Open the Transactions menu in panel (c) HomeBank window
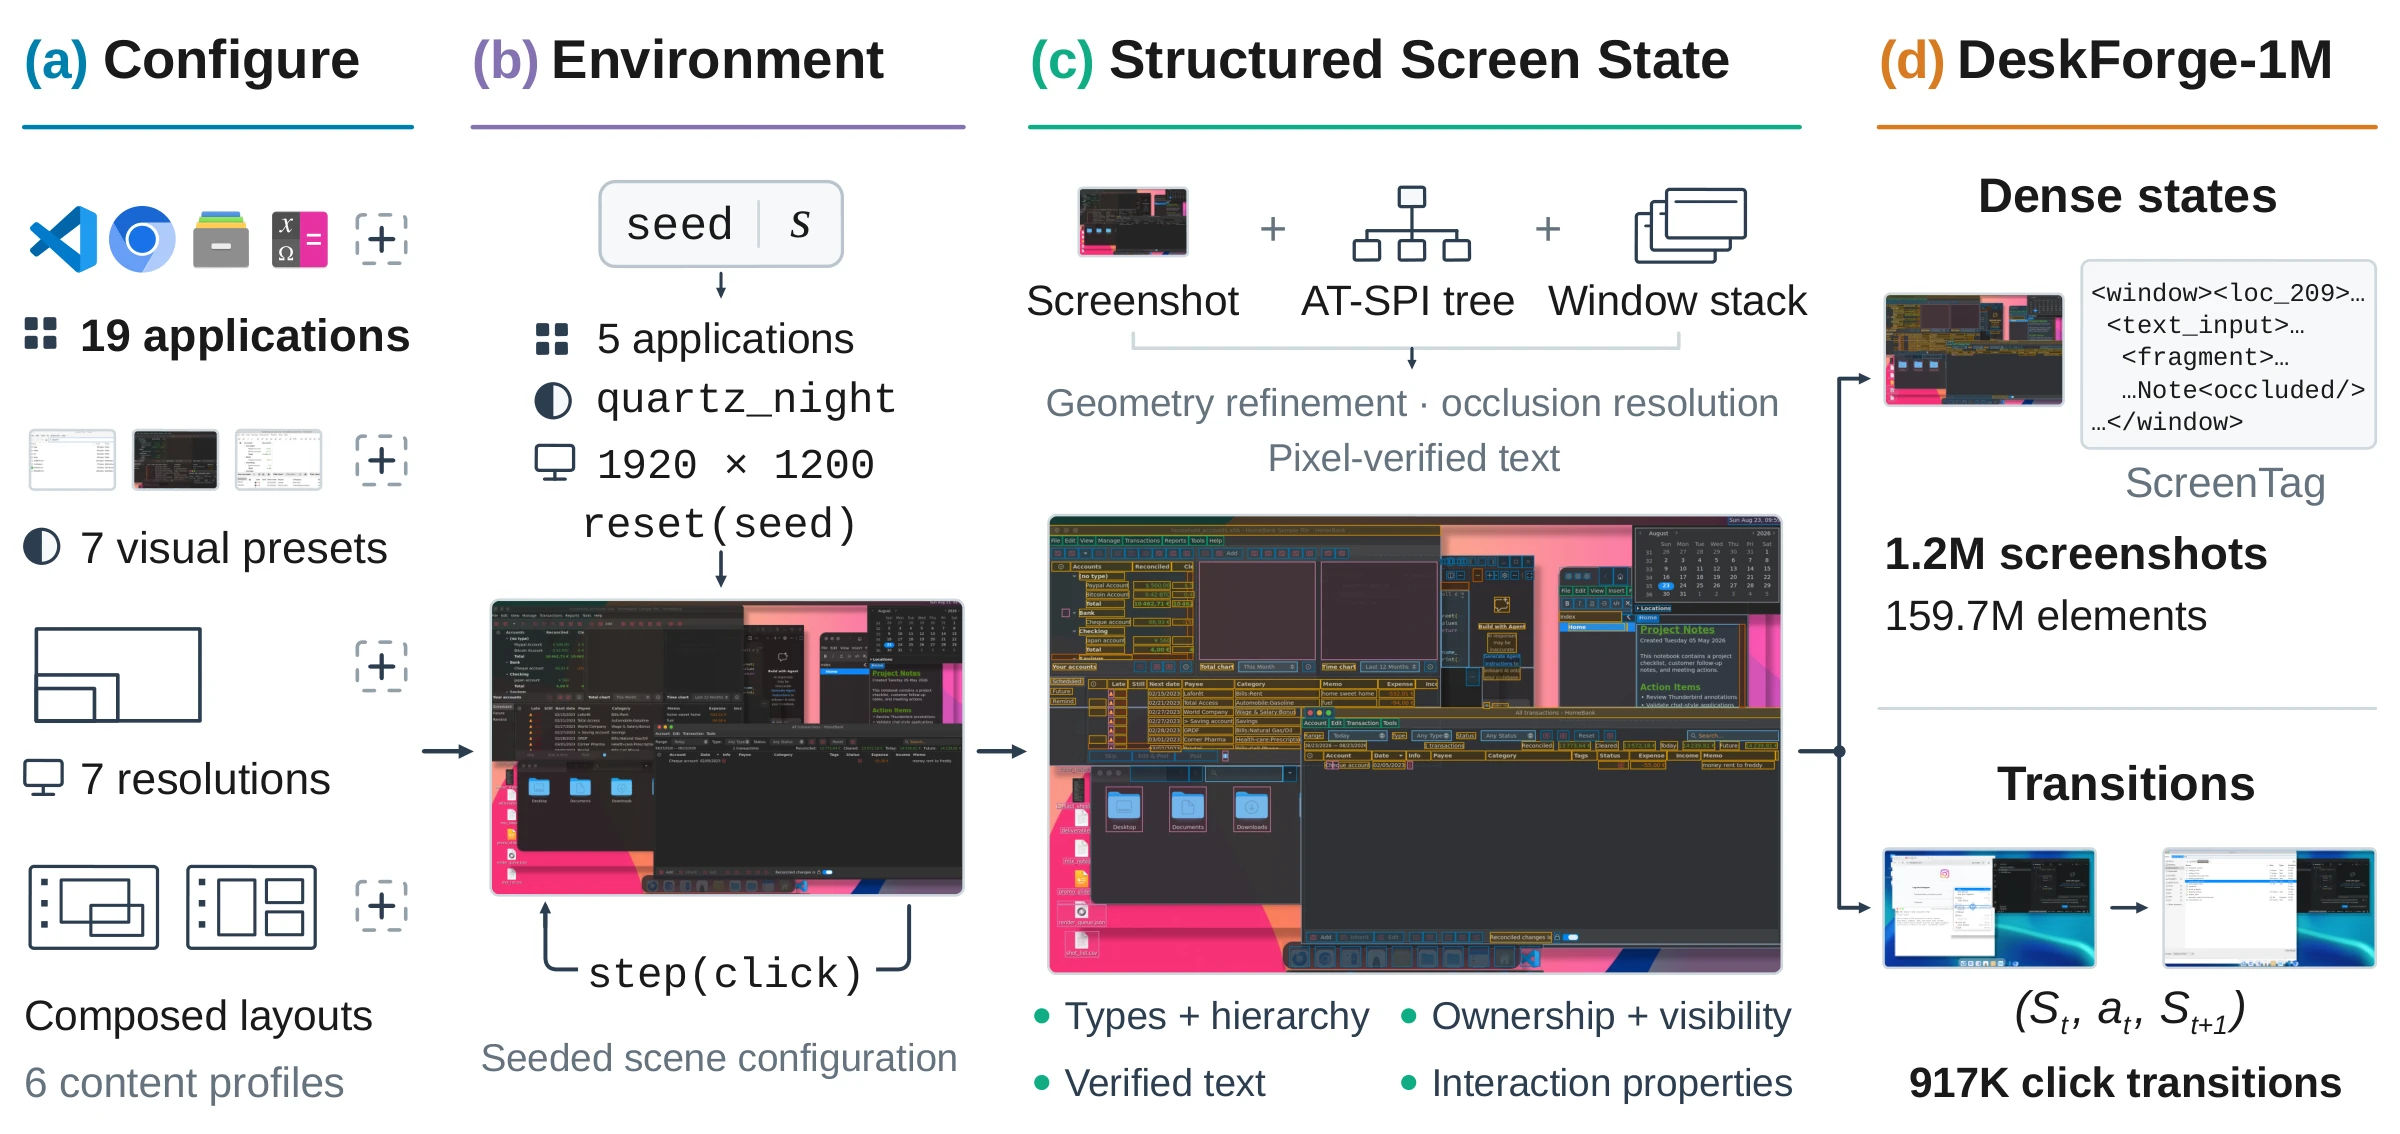This screenshot has width=2400, height=1134. (1142, 541)
